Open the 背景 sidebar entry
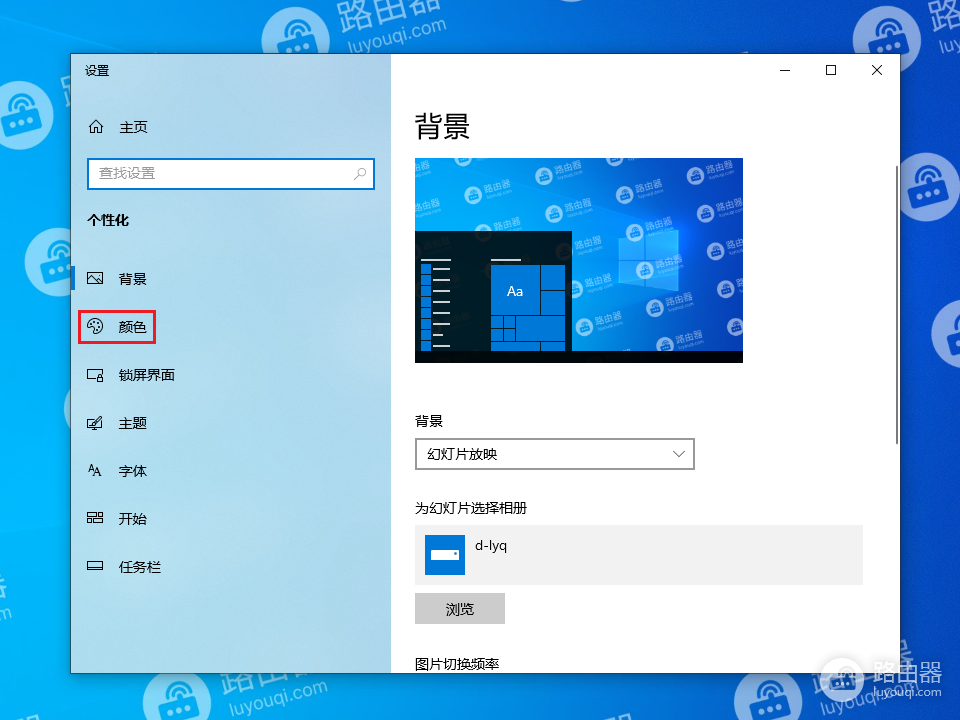 click(x=133, y=279)
